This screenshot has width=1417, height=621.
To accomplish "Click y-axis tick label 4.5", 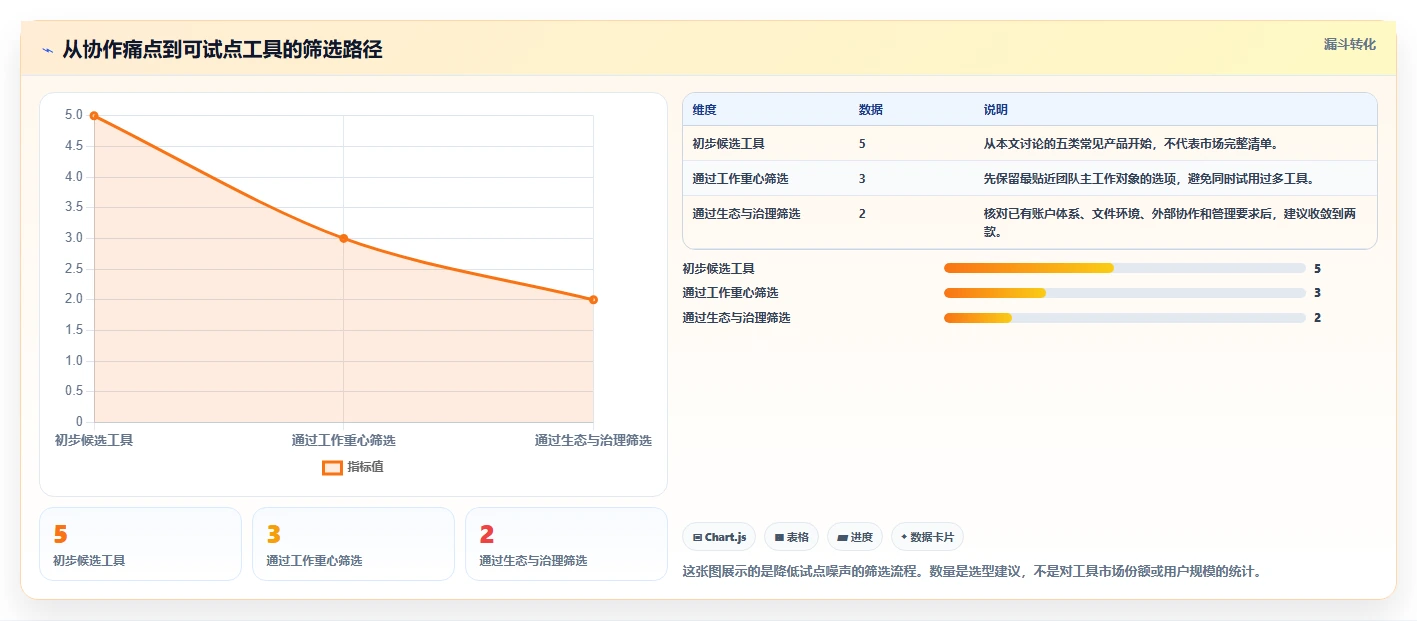I will [74, 146].
